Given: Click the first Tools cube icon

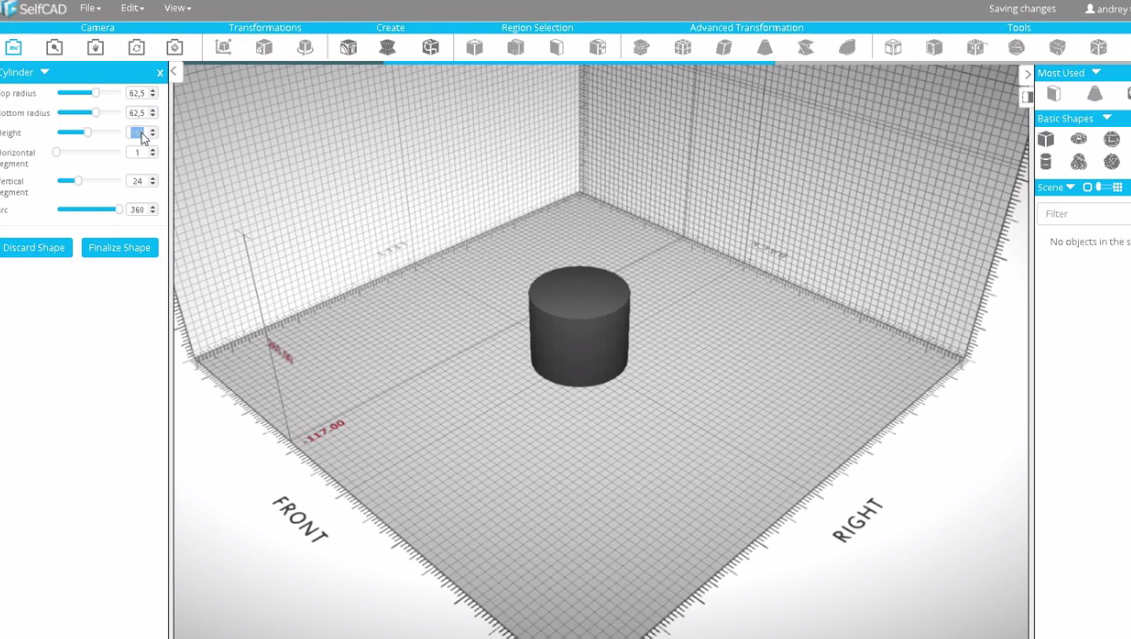Looking at the screenshot, I should point(893,48).
